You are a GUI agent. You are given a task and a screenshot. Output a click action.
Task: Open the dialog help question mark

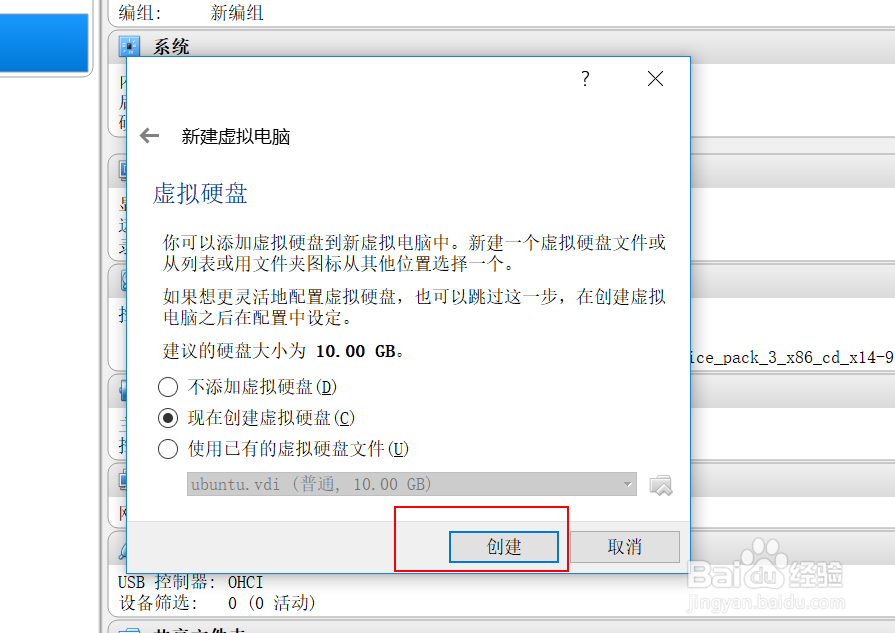[585, 78]
